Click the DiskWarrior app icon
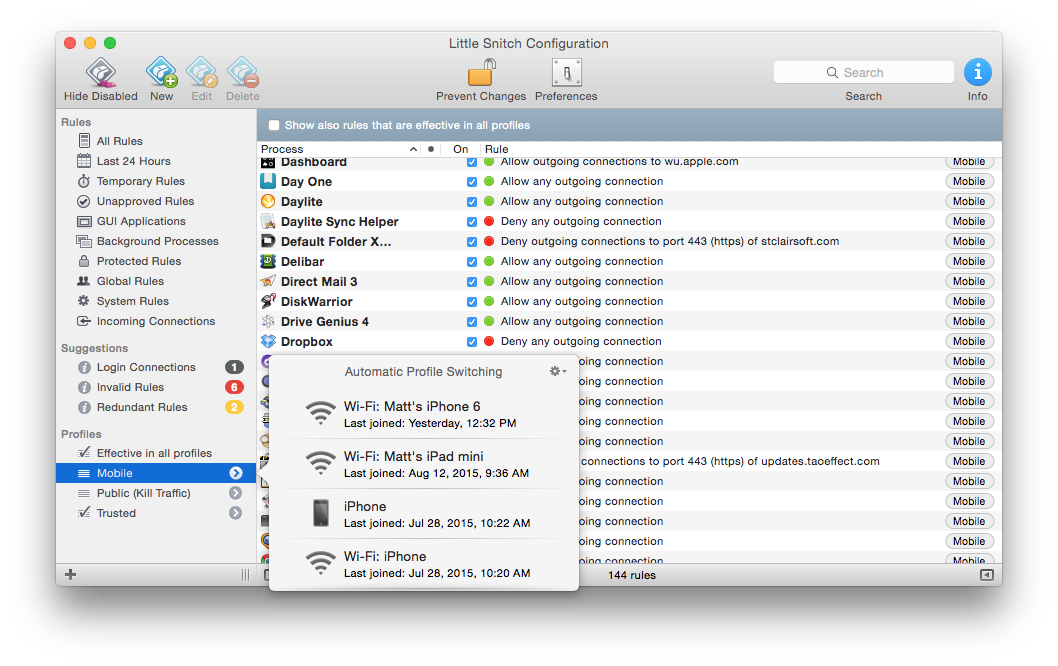1058x666 pixels. [x=268, y=301]
